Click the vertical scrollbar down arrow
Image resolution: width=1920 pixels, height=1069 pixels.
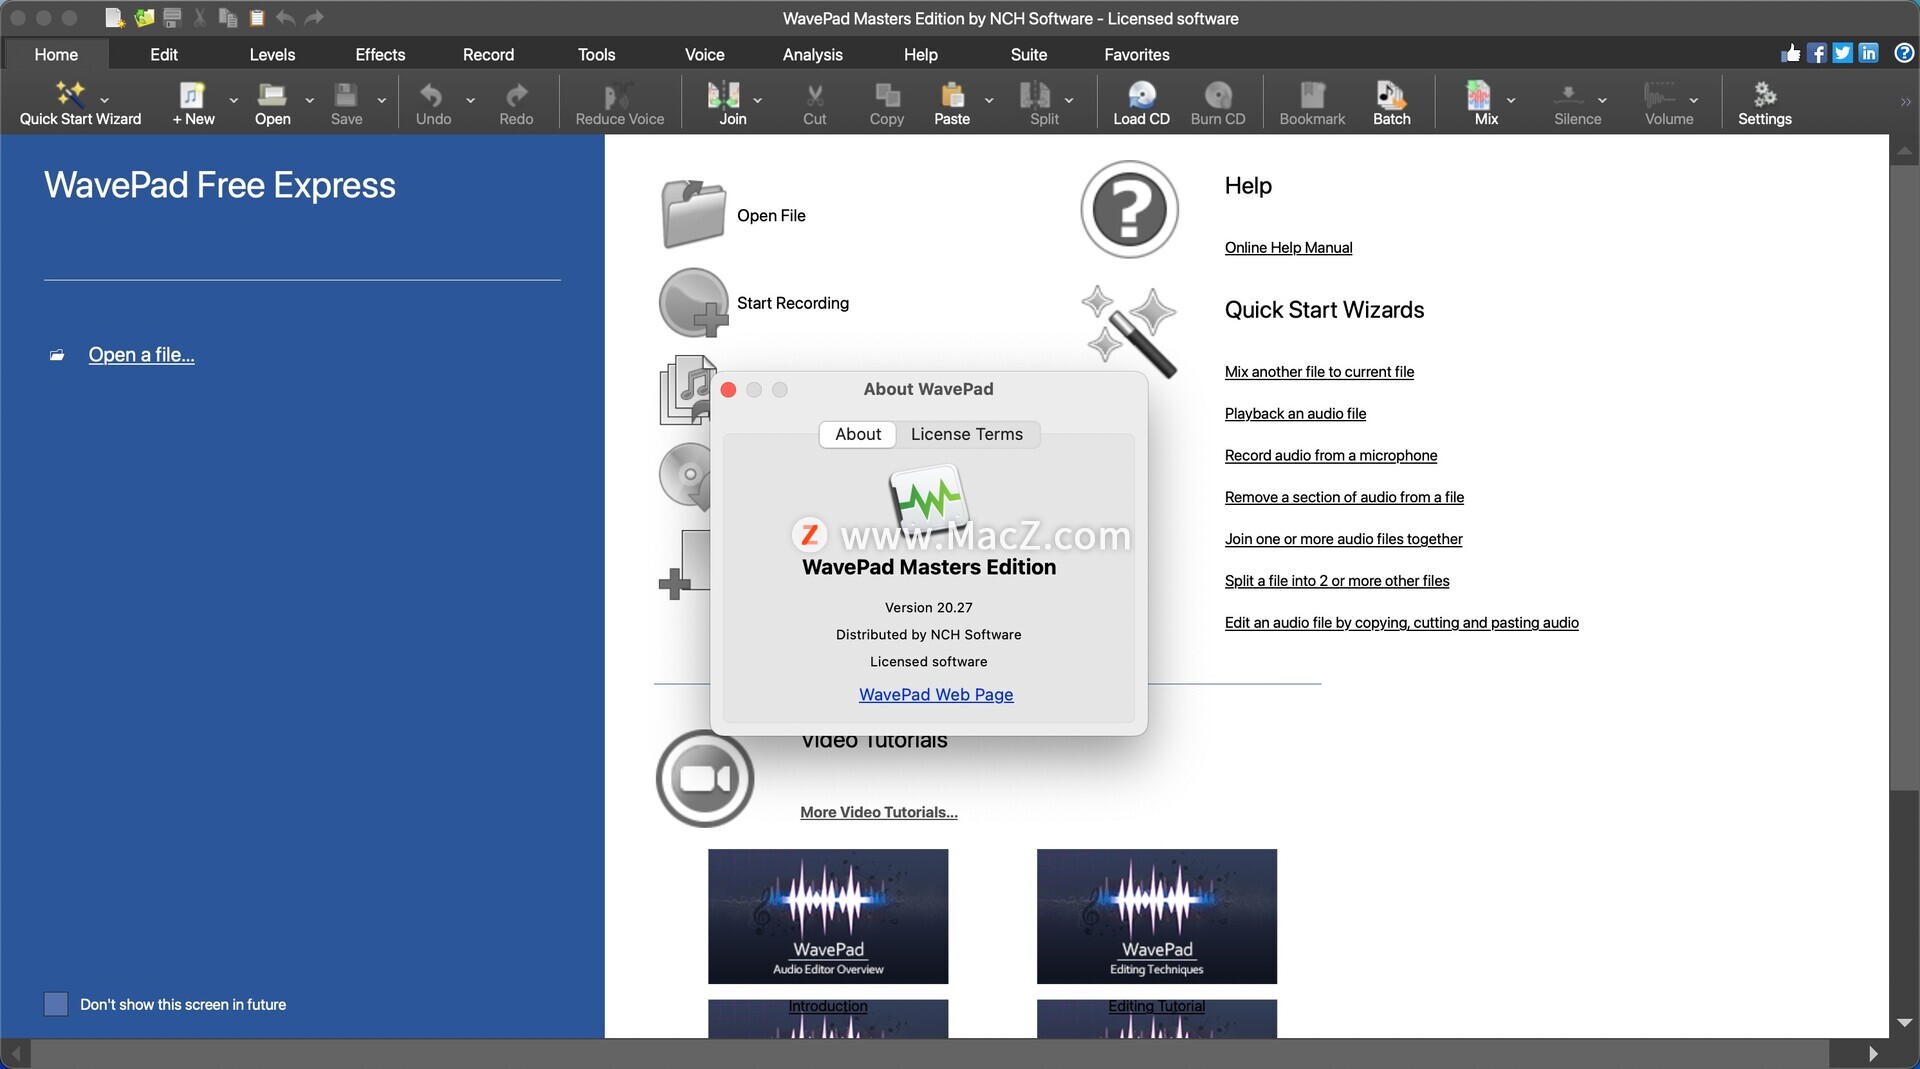1904,1023
